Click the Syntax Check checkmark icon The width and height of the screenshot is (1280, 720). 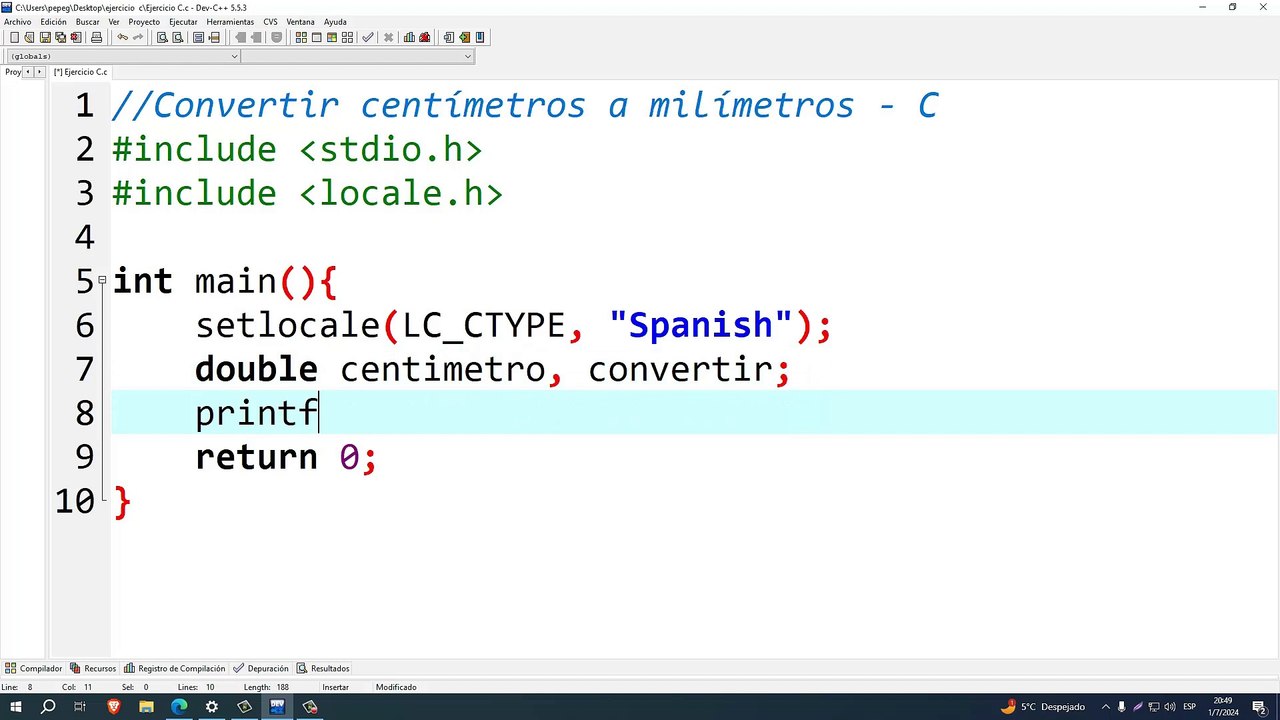pyautogui.click(x=368, y=38)
